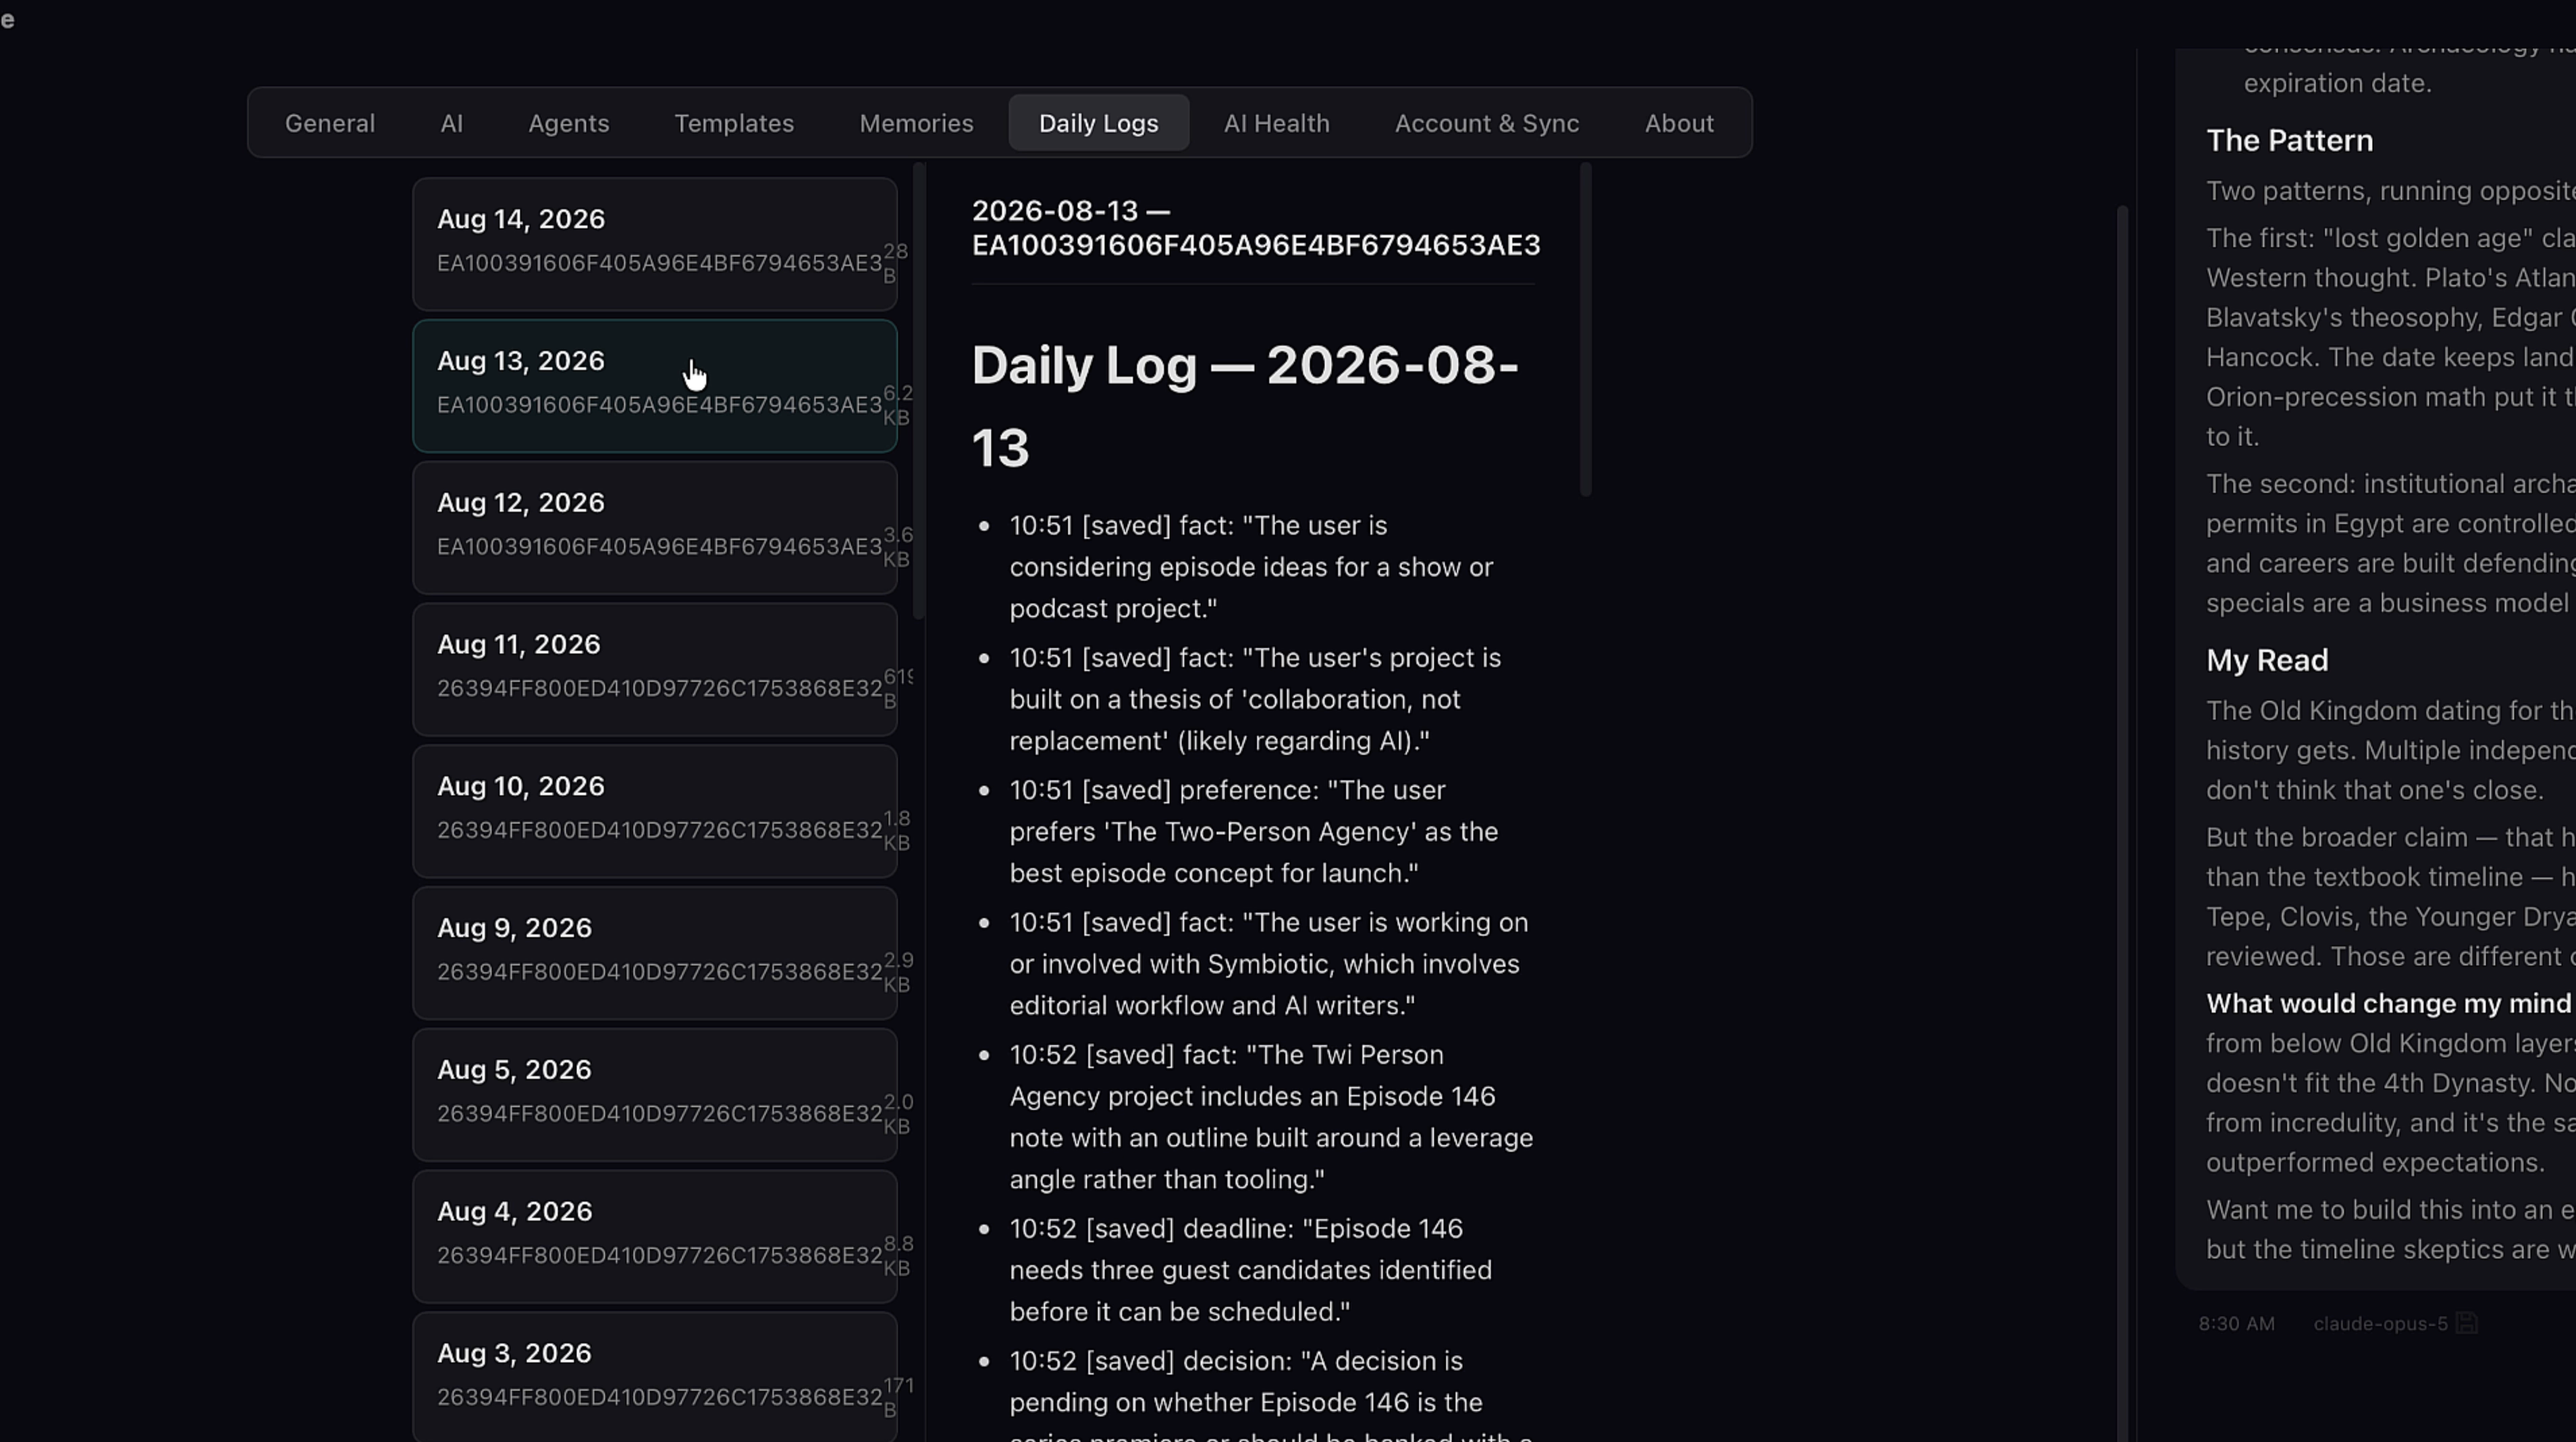The height and width of the screenshot is (1442, 2576).
Task: Open the General settings tab
Action: click(329, 123)
